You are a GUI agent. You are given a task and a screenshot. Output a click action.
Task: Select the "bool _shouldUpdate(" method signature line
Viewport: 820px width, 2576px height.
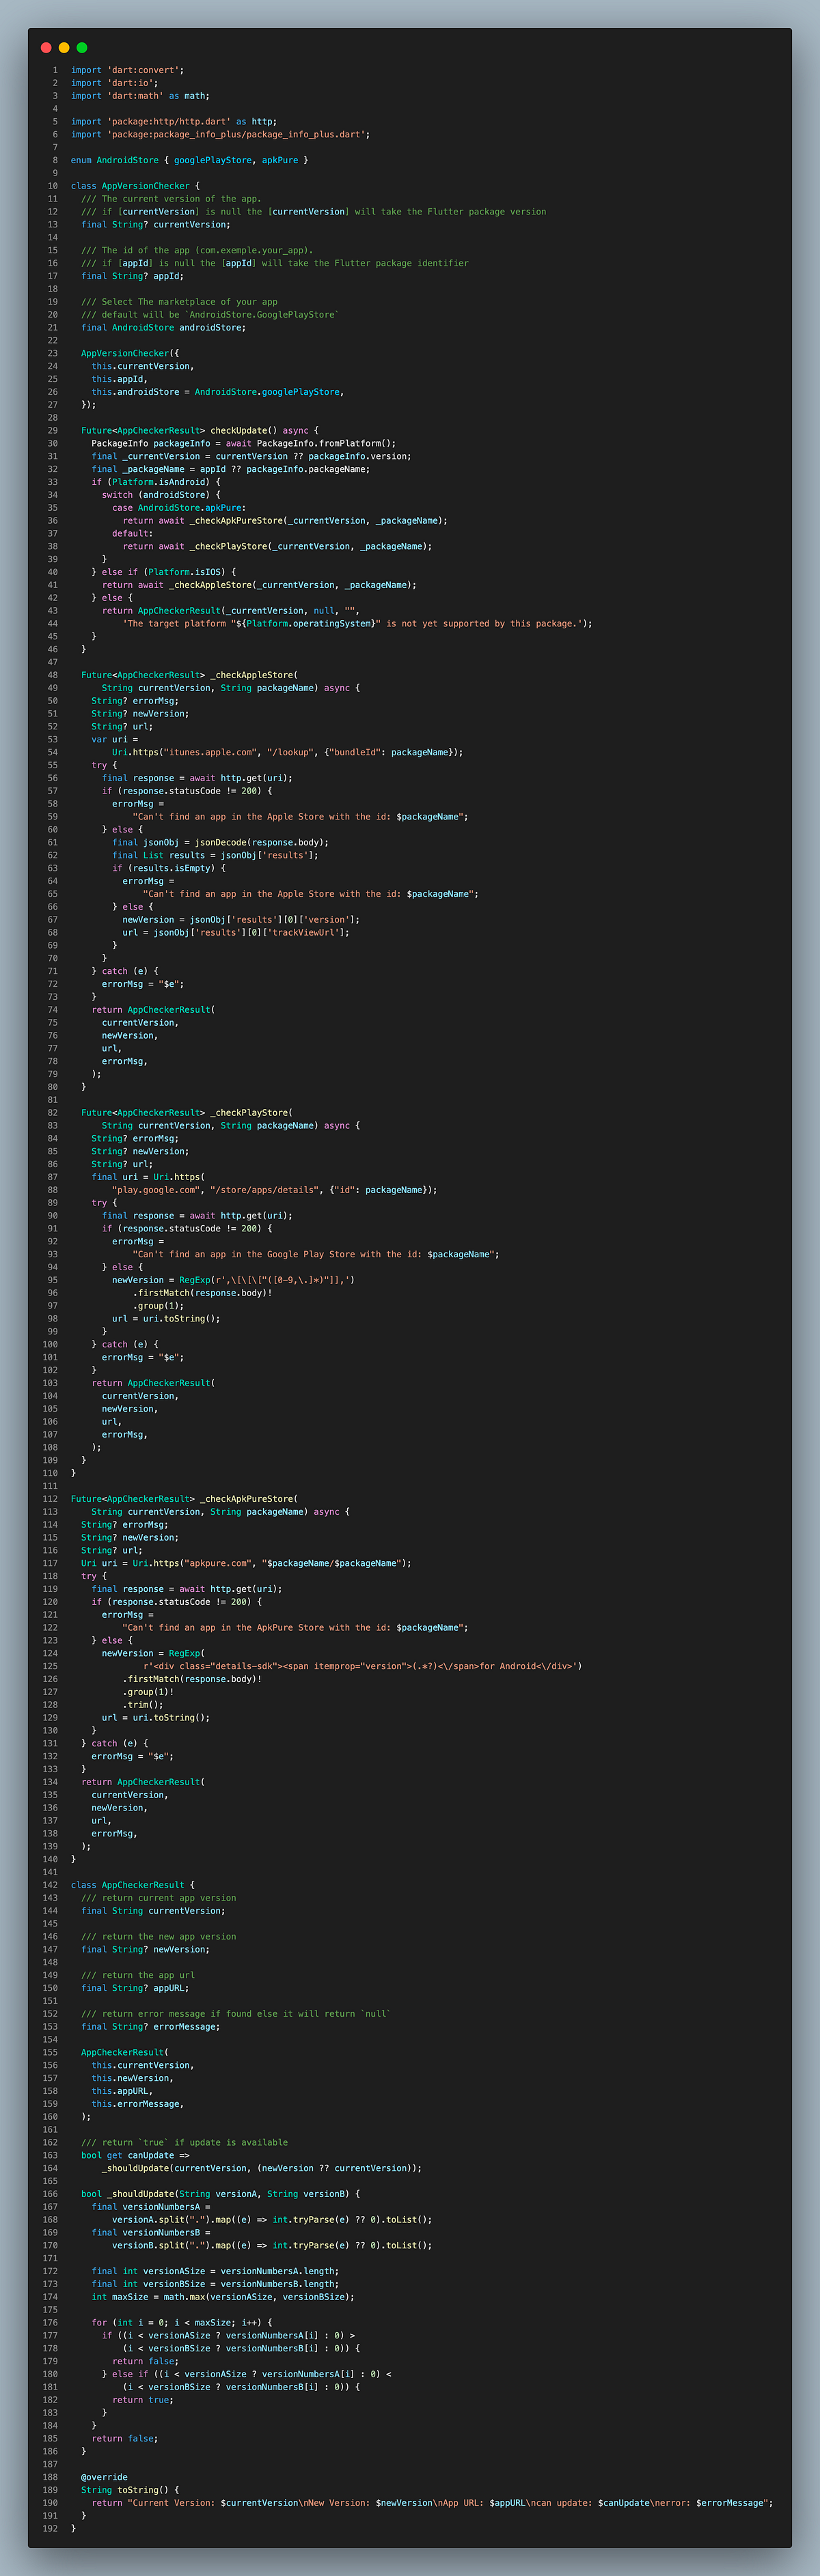click(x=220, y=2194)
